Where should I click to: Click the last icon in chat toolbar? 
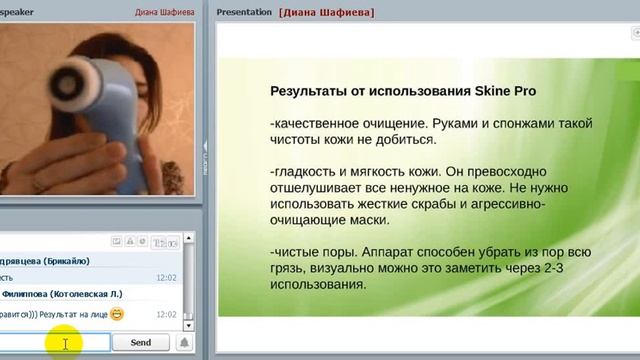(x=173, y=242)
